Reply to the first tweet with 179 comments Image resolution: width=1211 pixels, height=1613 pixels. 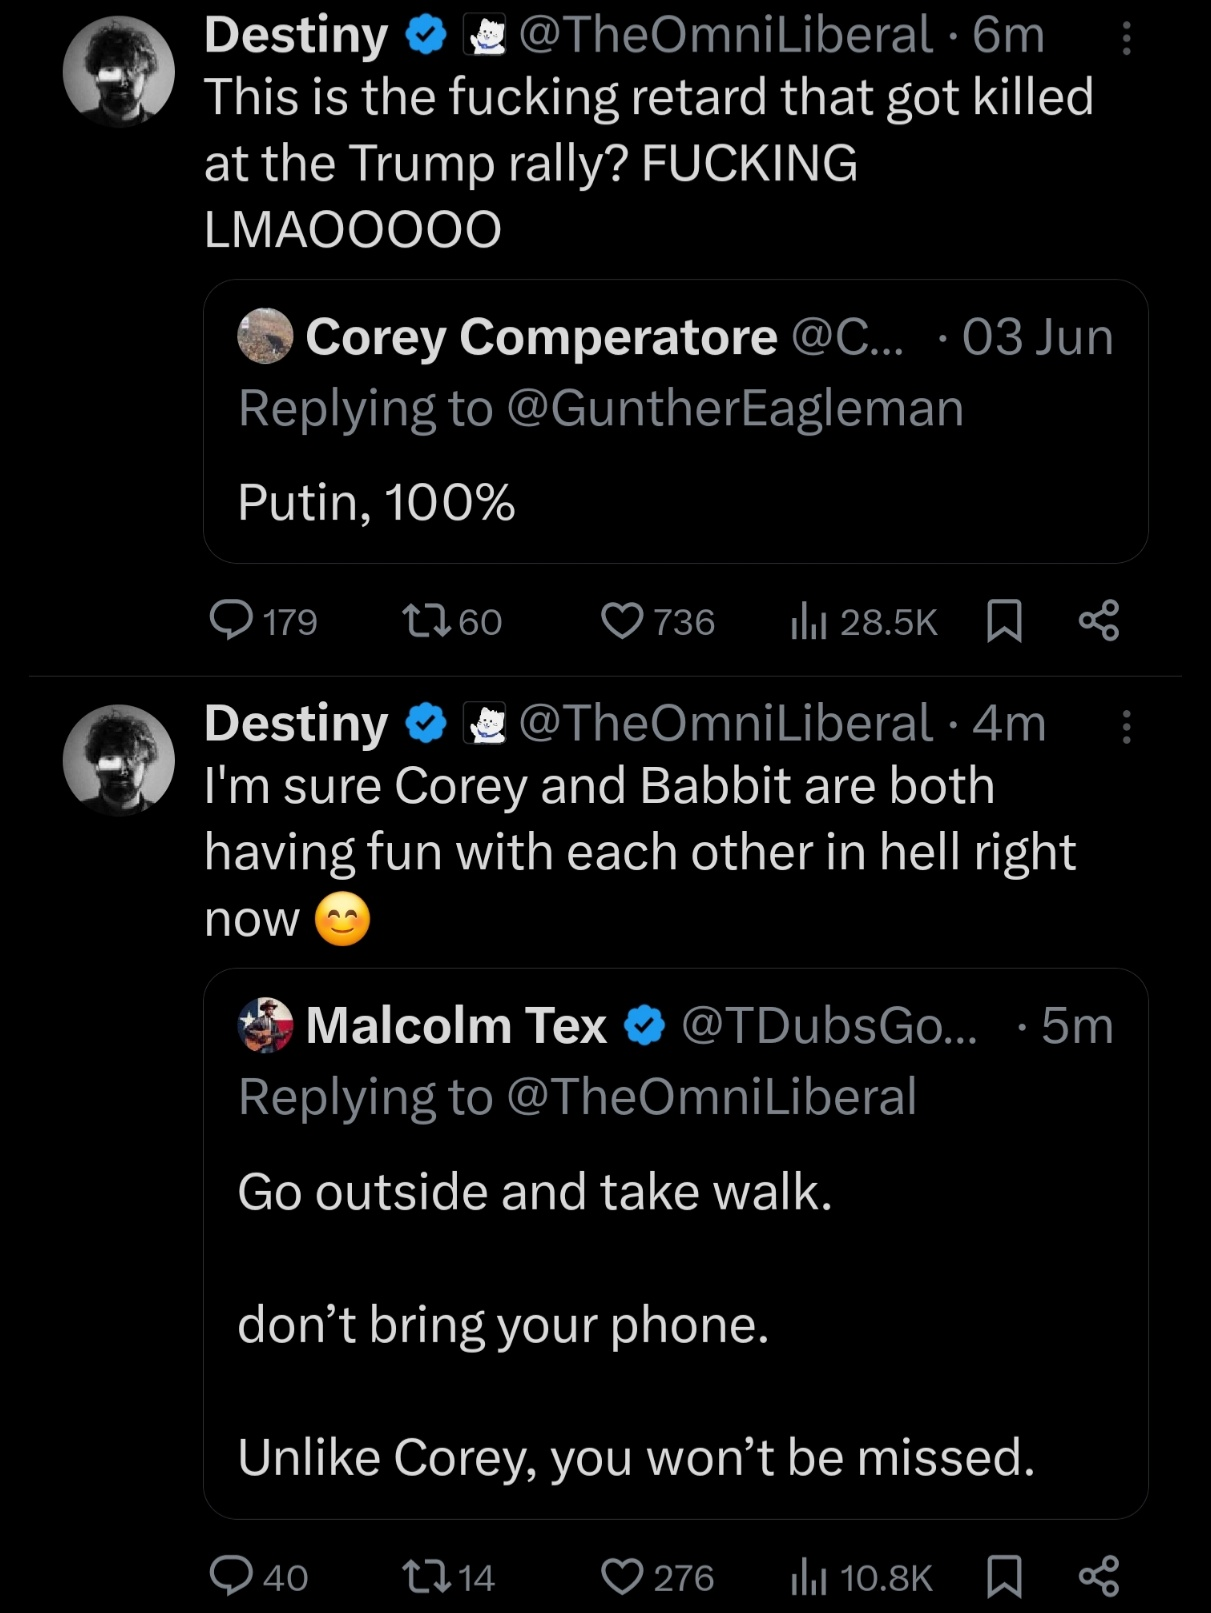(x=232, y=621)
